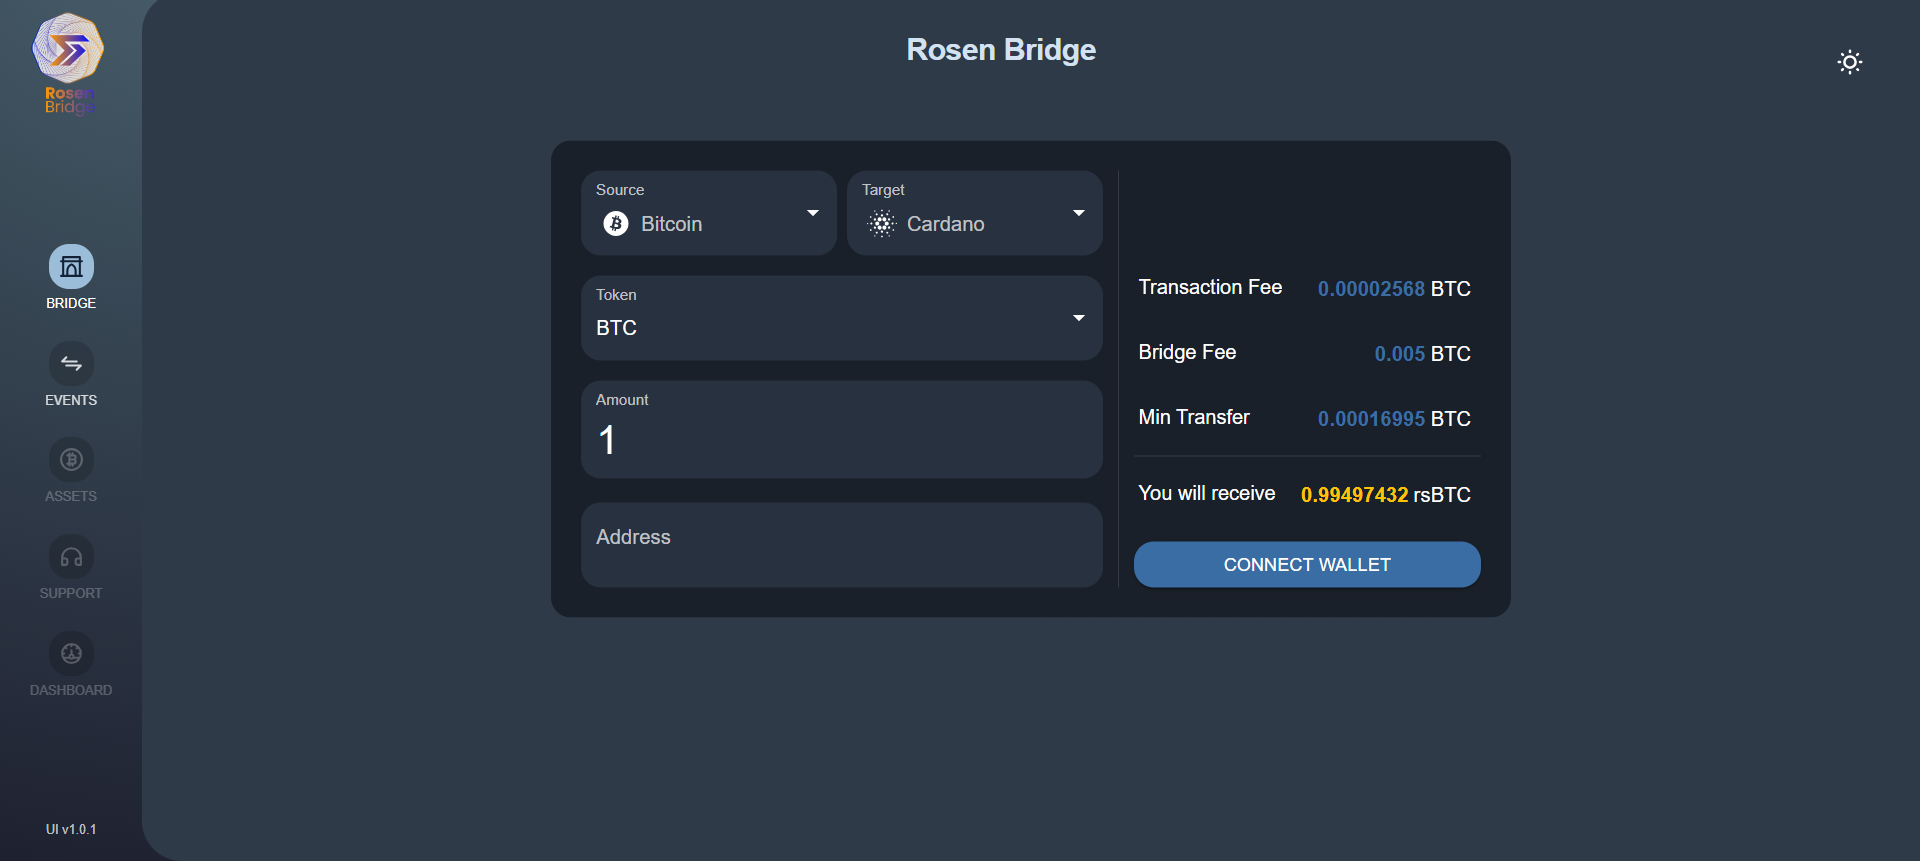Screen dimensions: 1920x861
Task: Click the Cardano logo icon in Target
Action: click(x=882, y=224)
